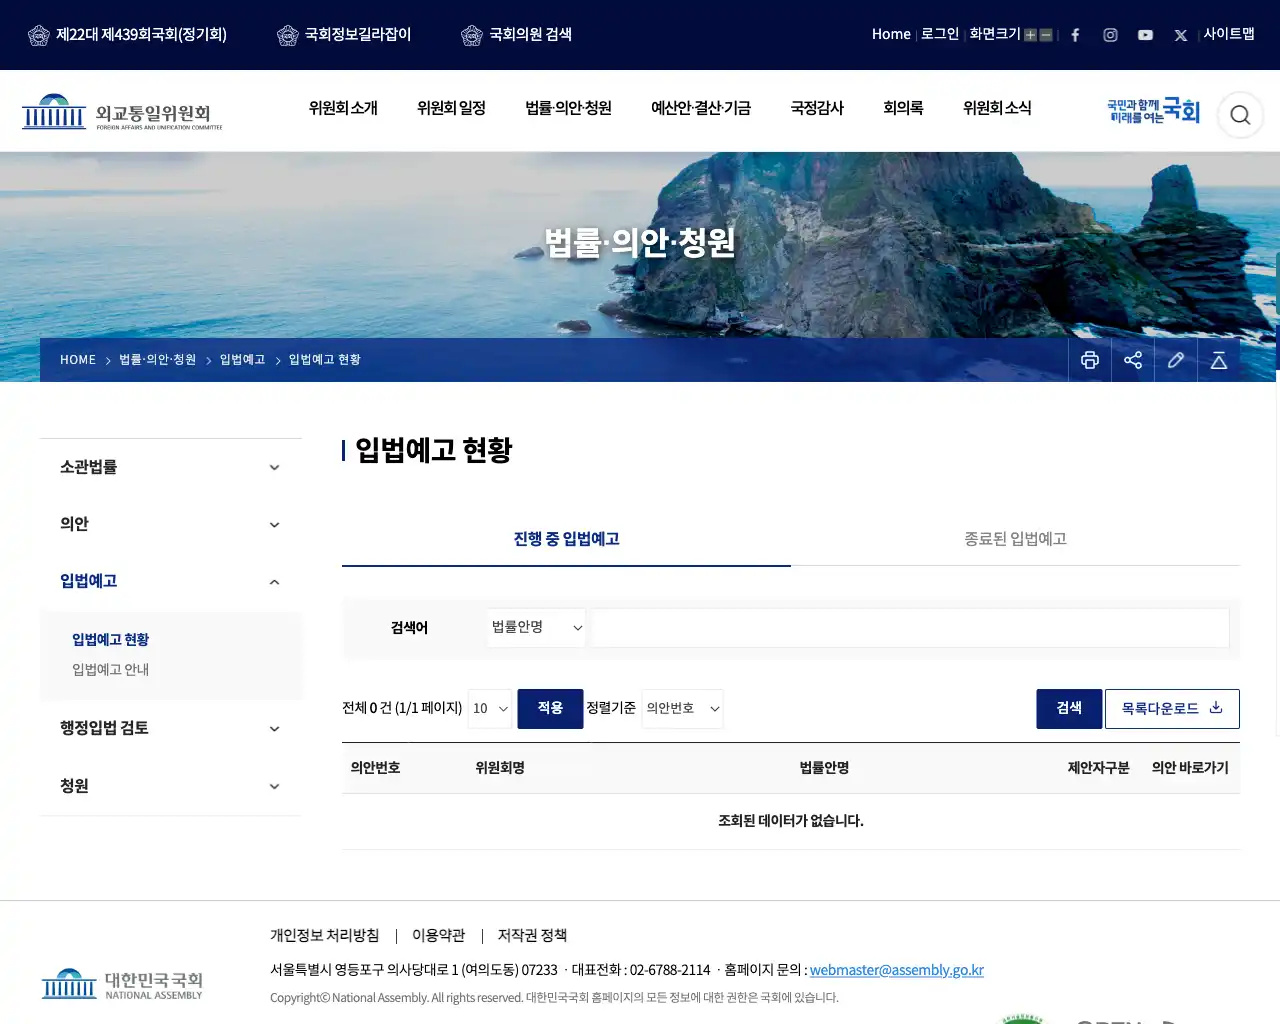Click 법률·의안·청원 breadcrumb item
Viewport: 1280px width, 1024px height.
coord(158,360)
